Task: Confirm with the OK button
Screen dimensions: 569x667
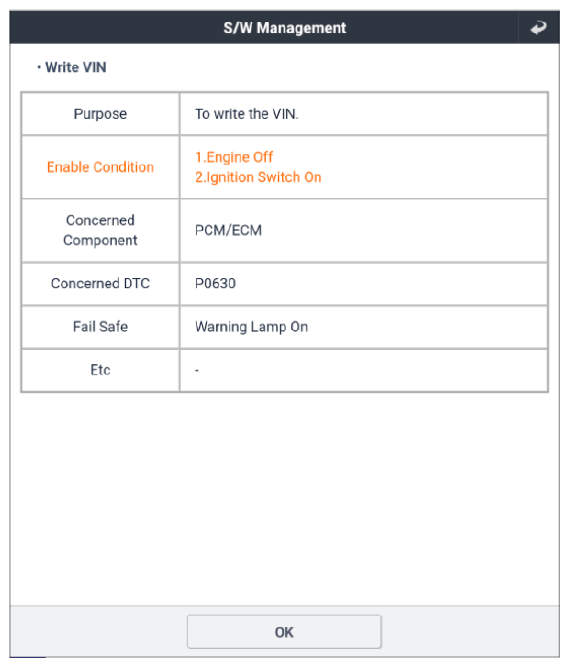Action: [284, 632]
